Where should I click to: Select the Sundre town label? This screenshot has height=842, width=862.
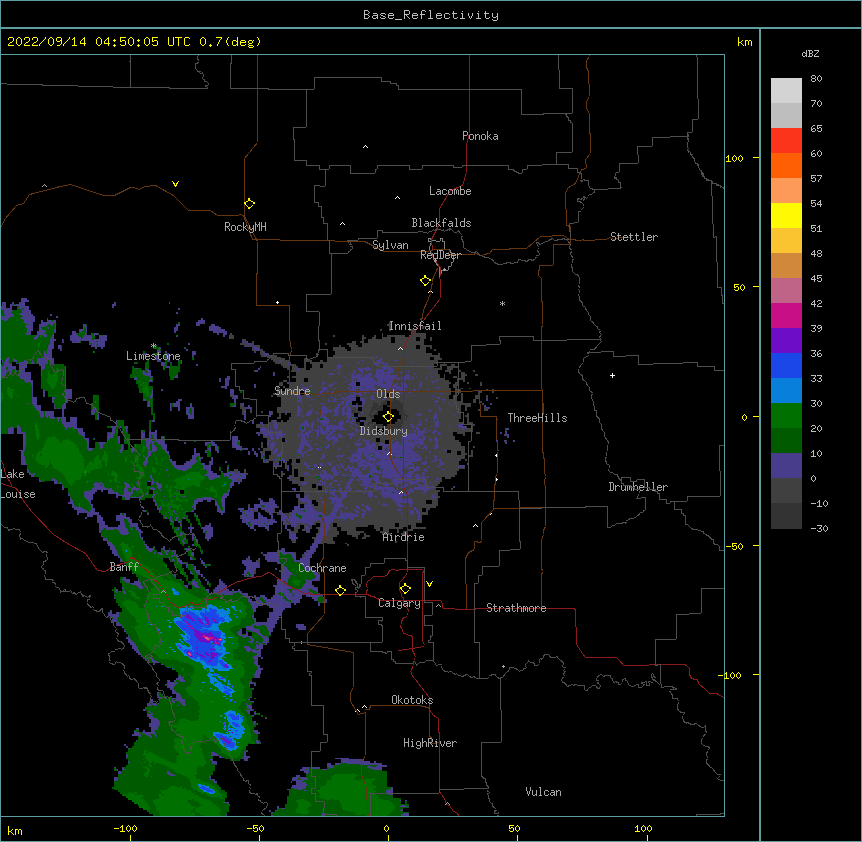point(292,391)
